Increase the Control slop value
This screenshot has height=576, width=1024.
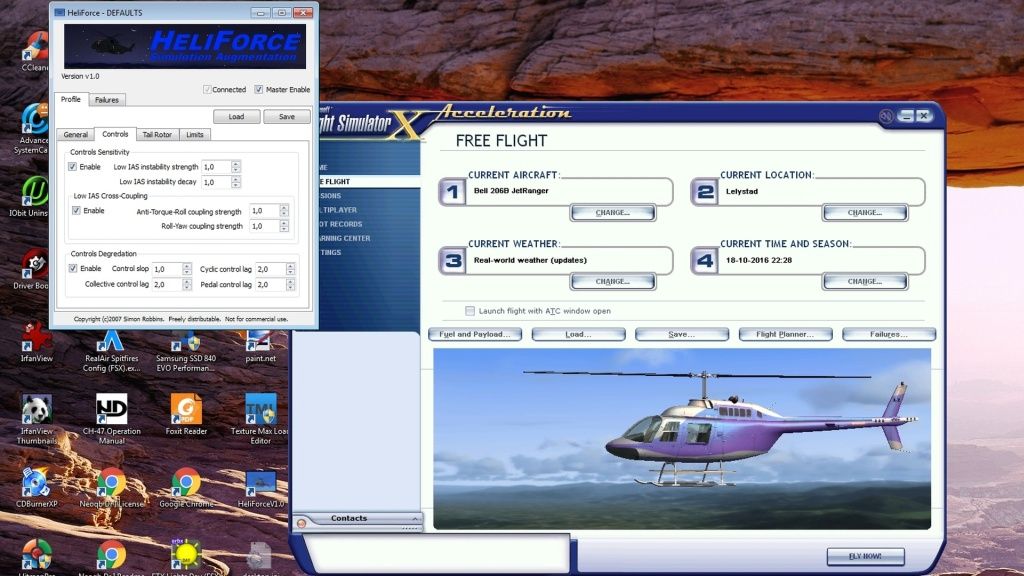tap(187, 266)
